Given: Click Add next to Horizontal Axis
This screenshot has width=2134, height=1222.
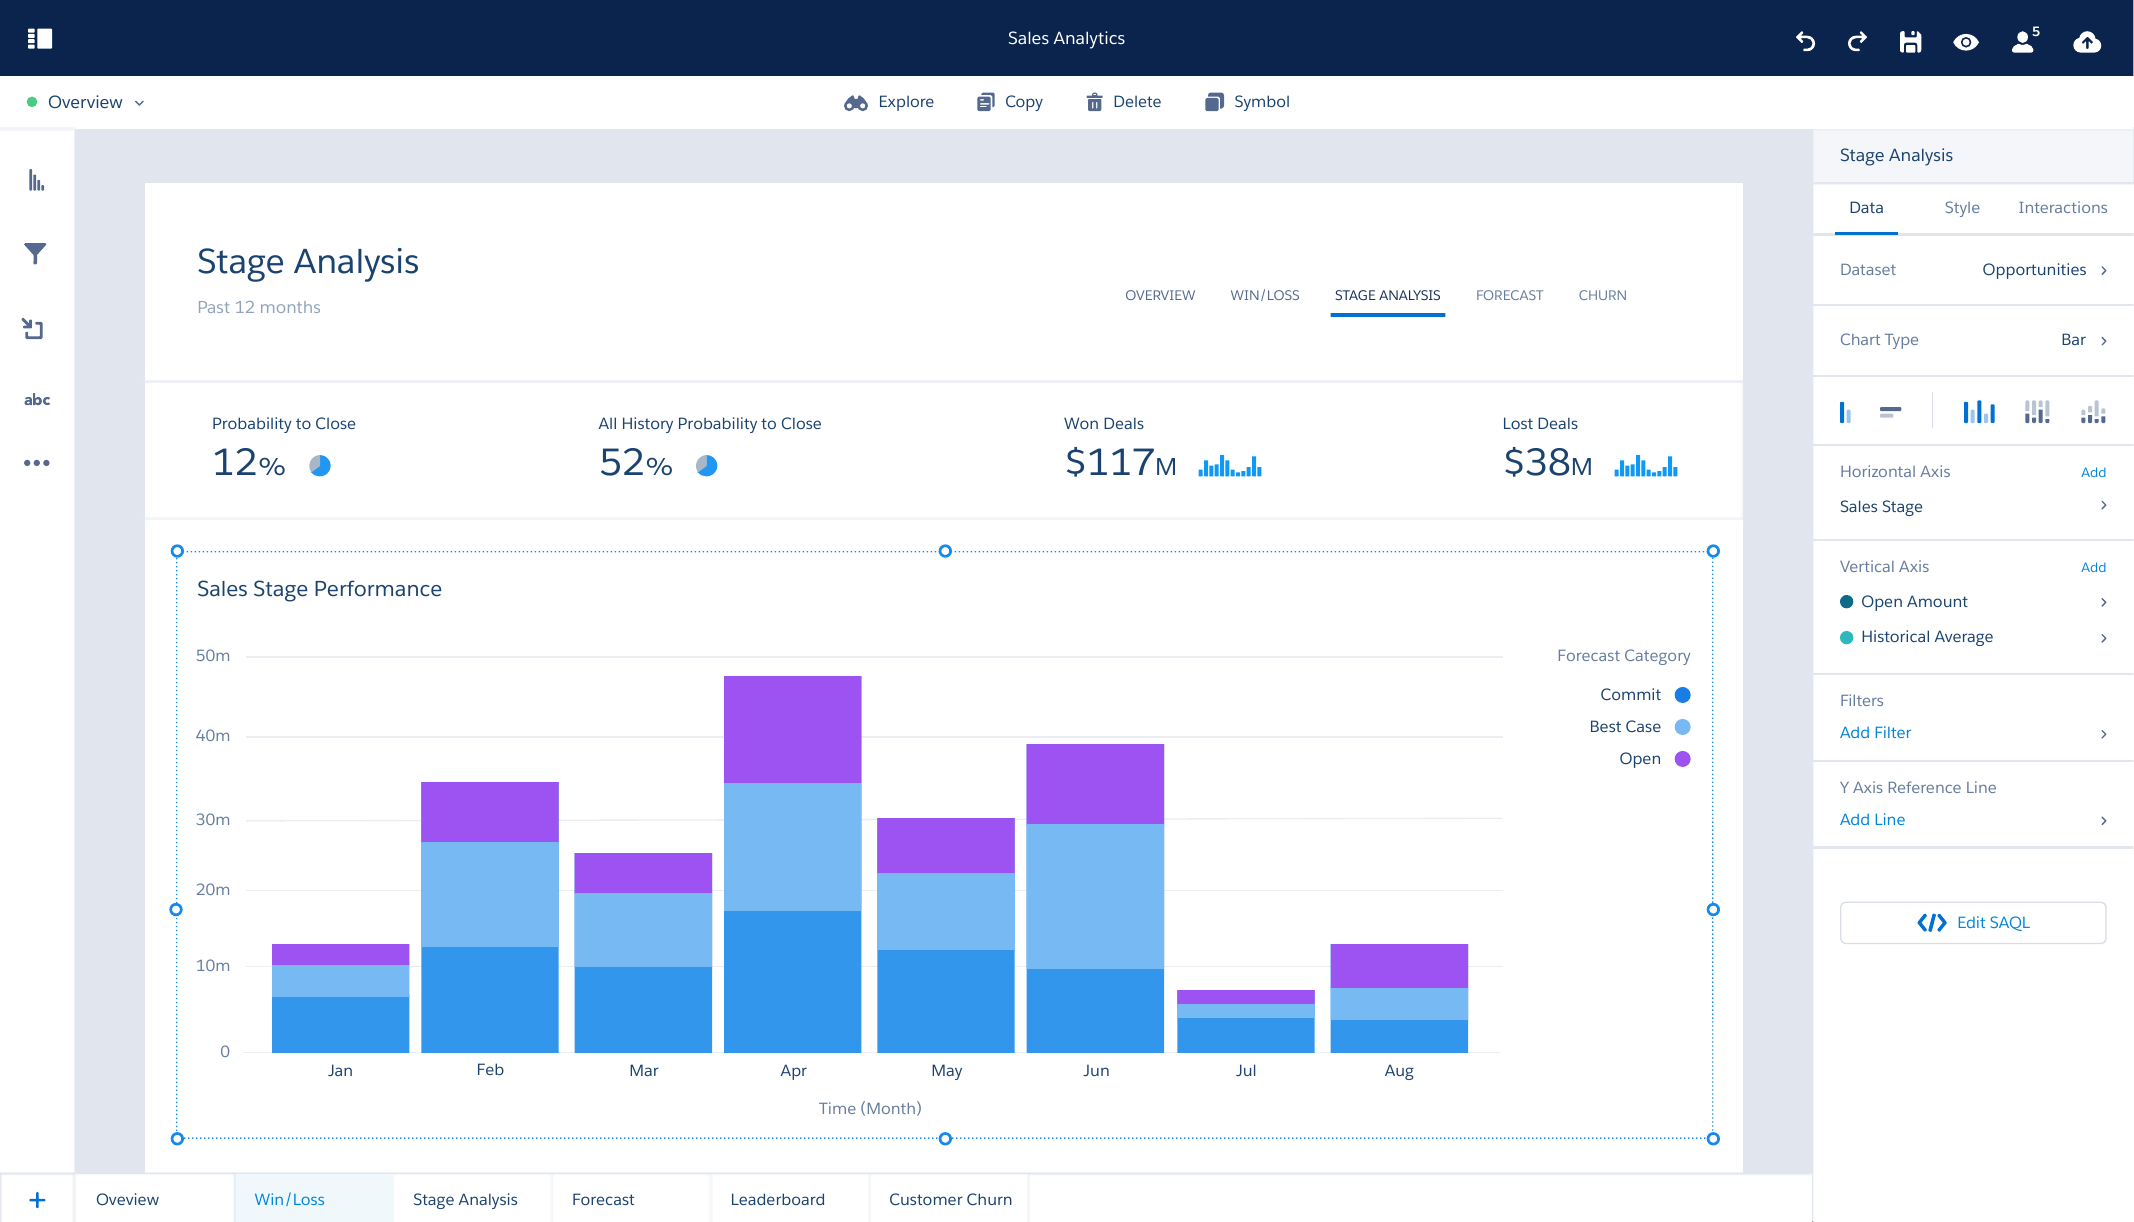Looking at the screenshot, I should pyautogui.click(x=2093, y=472).
